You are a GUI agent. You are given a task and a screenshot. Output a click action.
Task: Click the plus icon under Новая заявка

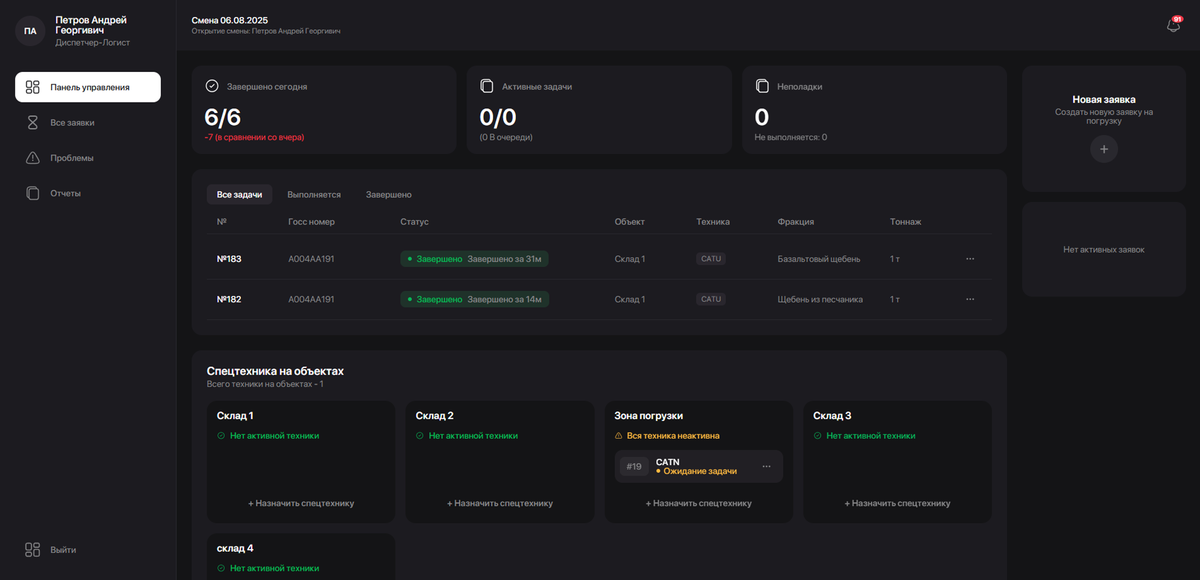pyautogui.click(x=1104, y=149)
